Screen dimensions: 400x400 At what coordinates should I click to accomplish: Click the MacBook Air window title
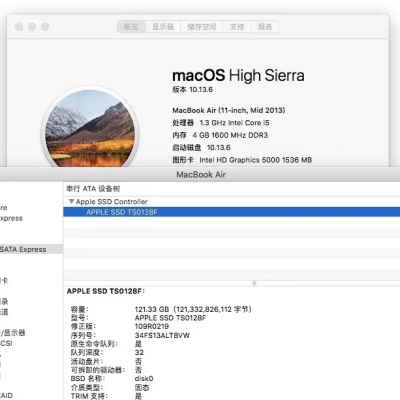click(x=201, y=175)
